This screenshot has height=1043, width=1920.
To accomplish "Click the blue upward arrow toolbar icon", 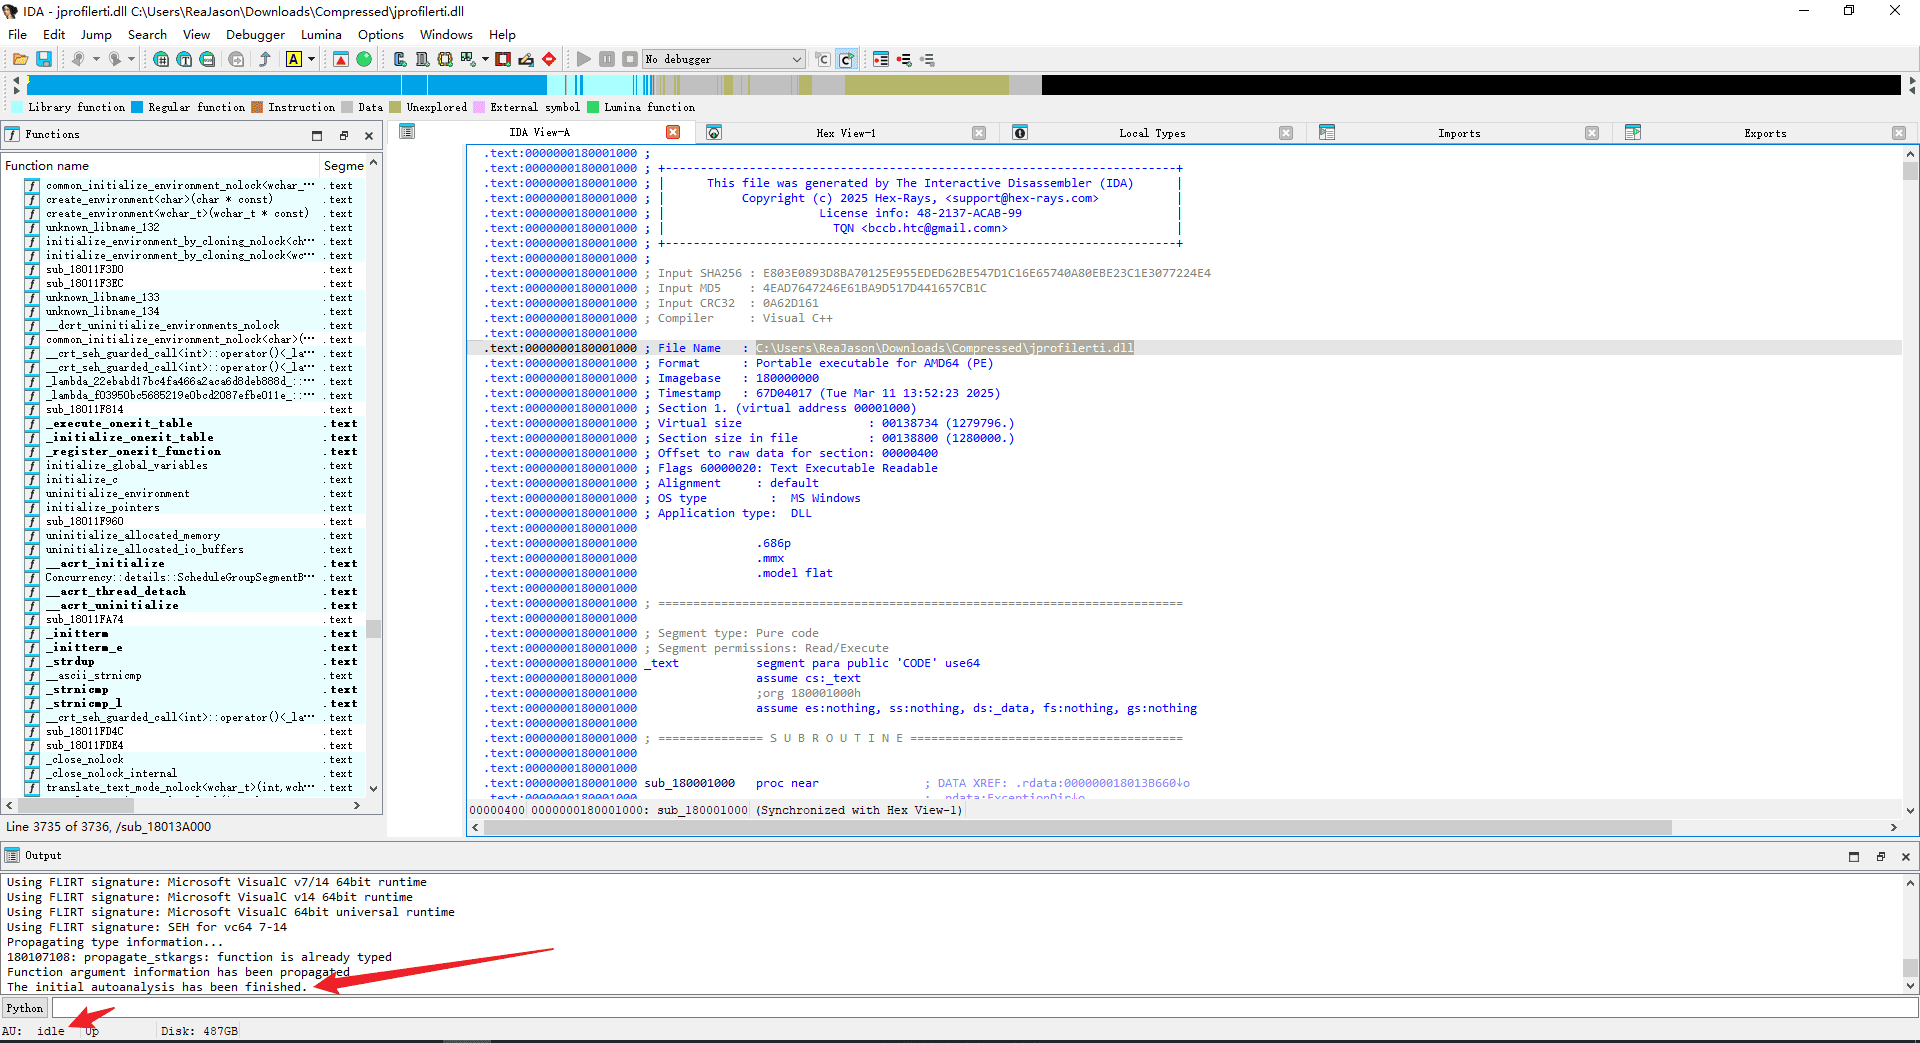I will pyautogui.click(x=265, y=59).
